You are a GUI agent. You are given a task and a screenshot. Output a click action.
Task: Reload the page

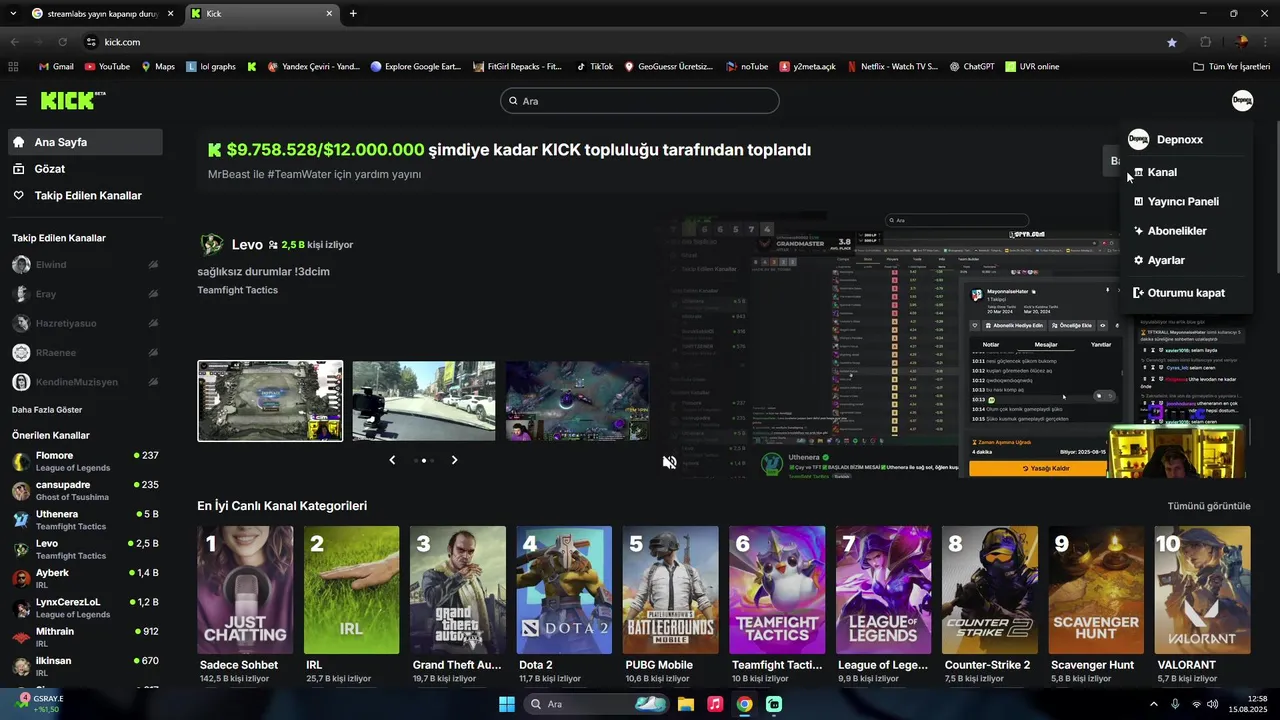[62, 42]
